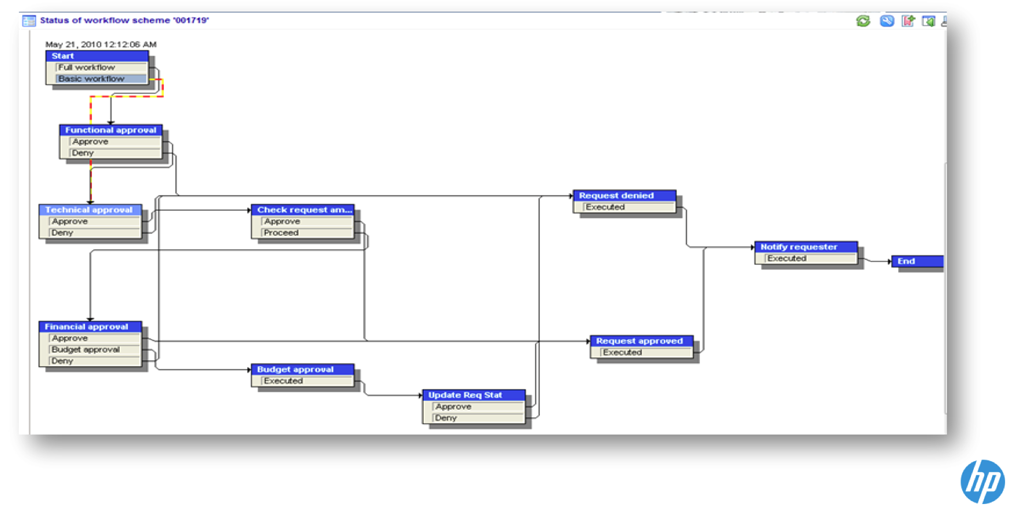This screenshot has height=520, width=1024.
Task: Click the workflow scheme status panel icon
Action: coord(29,21)
